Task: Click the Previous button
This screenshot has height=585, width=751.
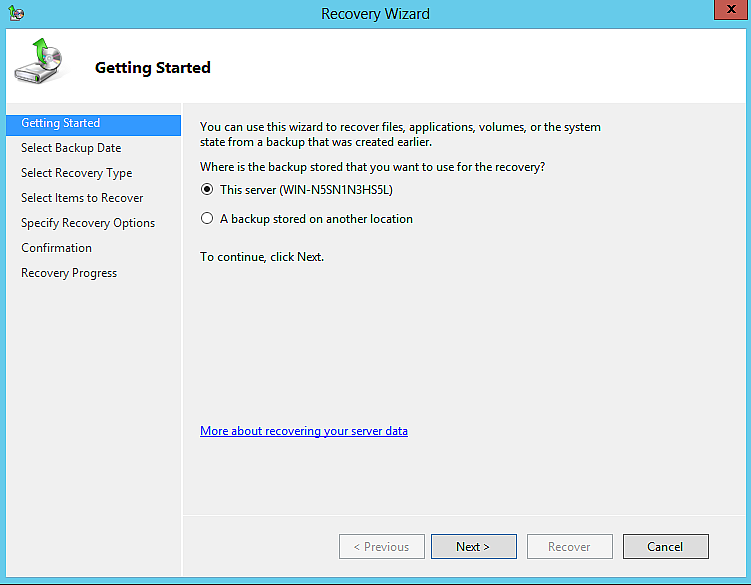Action: pos(382,547)
